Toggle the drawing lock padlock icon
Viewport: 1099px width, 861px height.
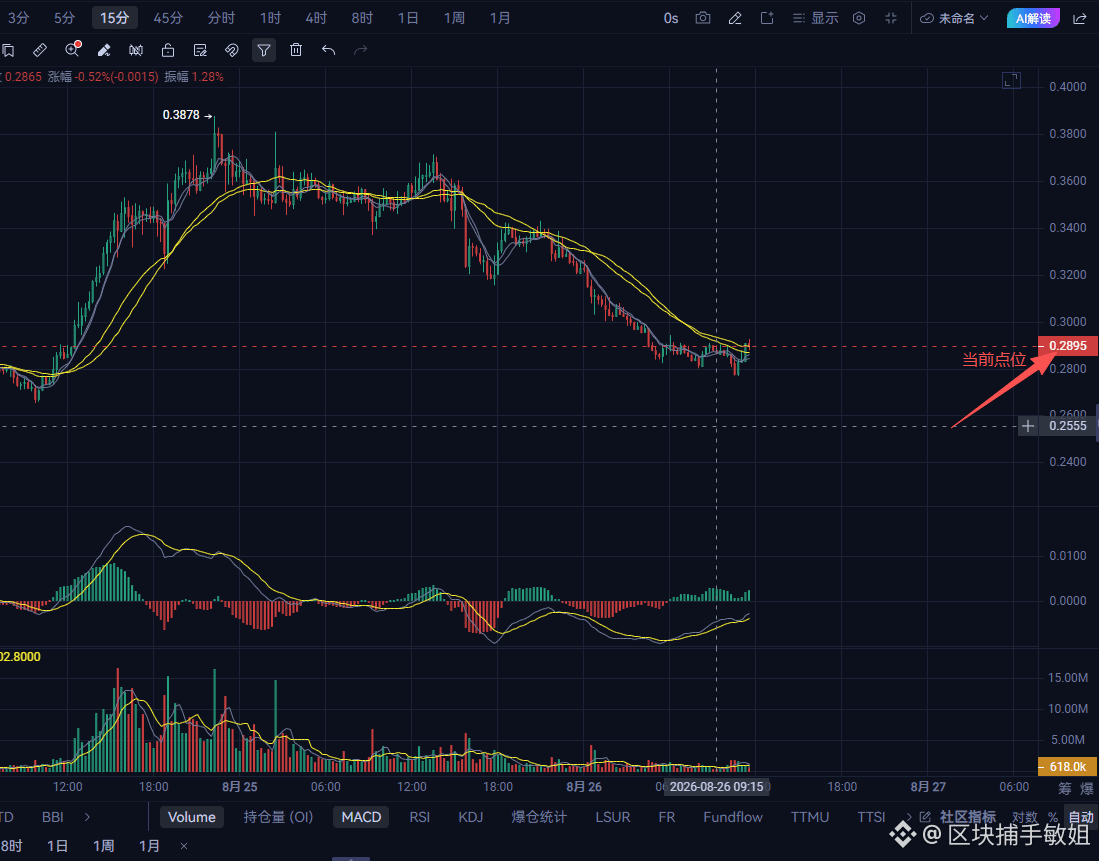(x=168, y=50)
